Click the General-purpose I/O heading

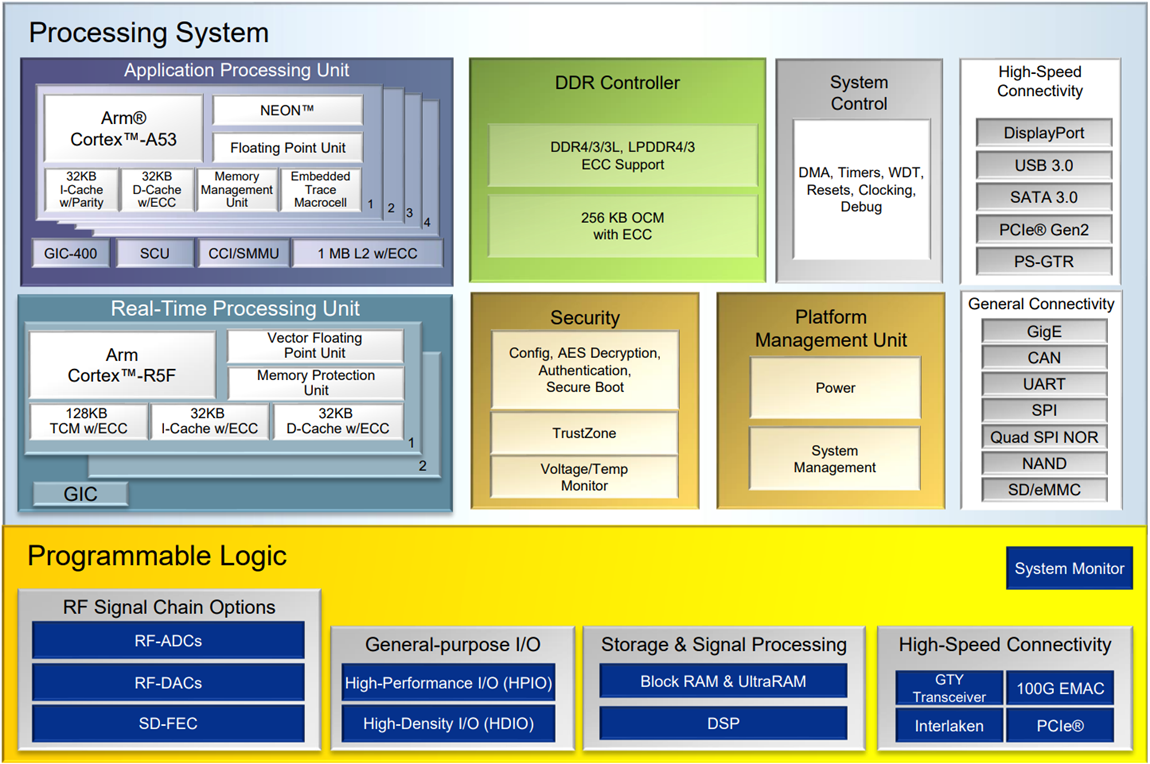(x=453, y=644)
